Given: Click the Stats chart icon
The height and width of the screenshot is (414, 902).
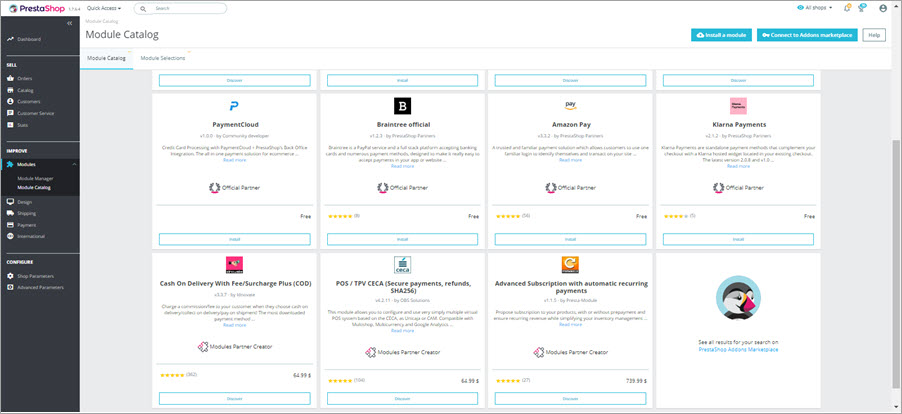Looking at the screenshot, I should pos(10,125).
